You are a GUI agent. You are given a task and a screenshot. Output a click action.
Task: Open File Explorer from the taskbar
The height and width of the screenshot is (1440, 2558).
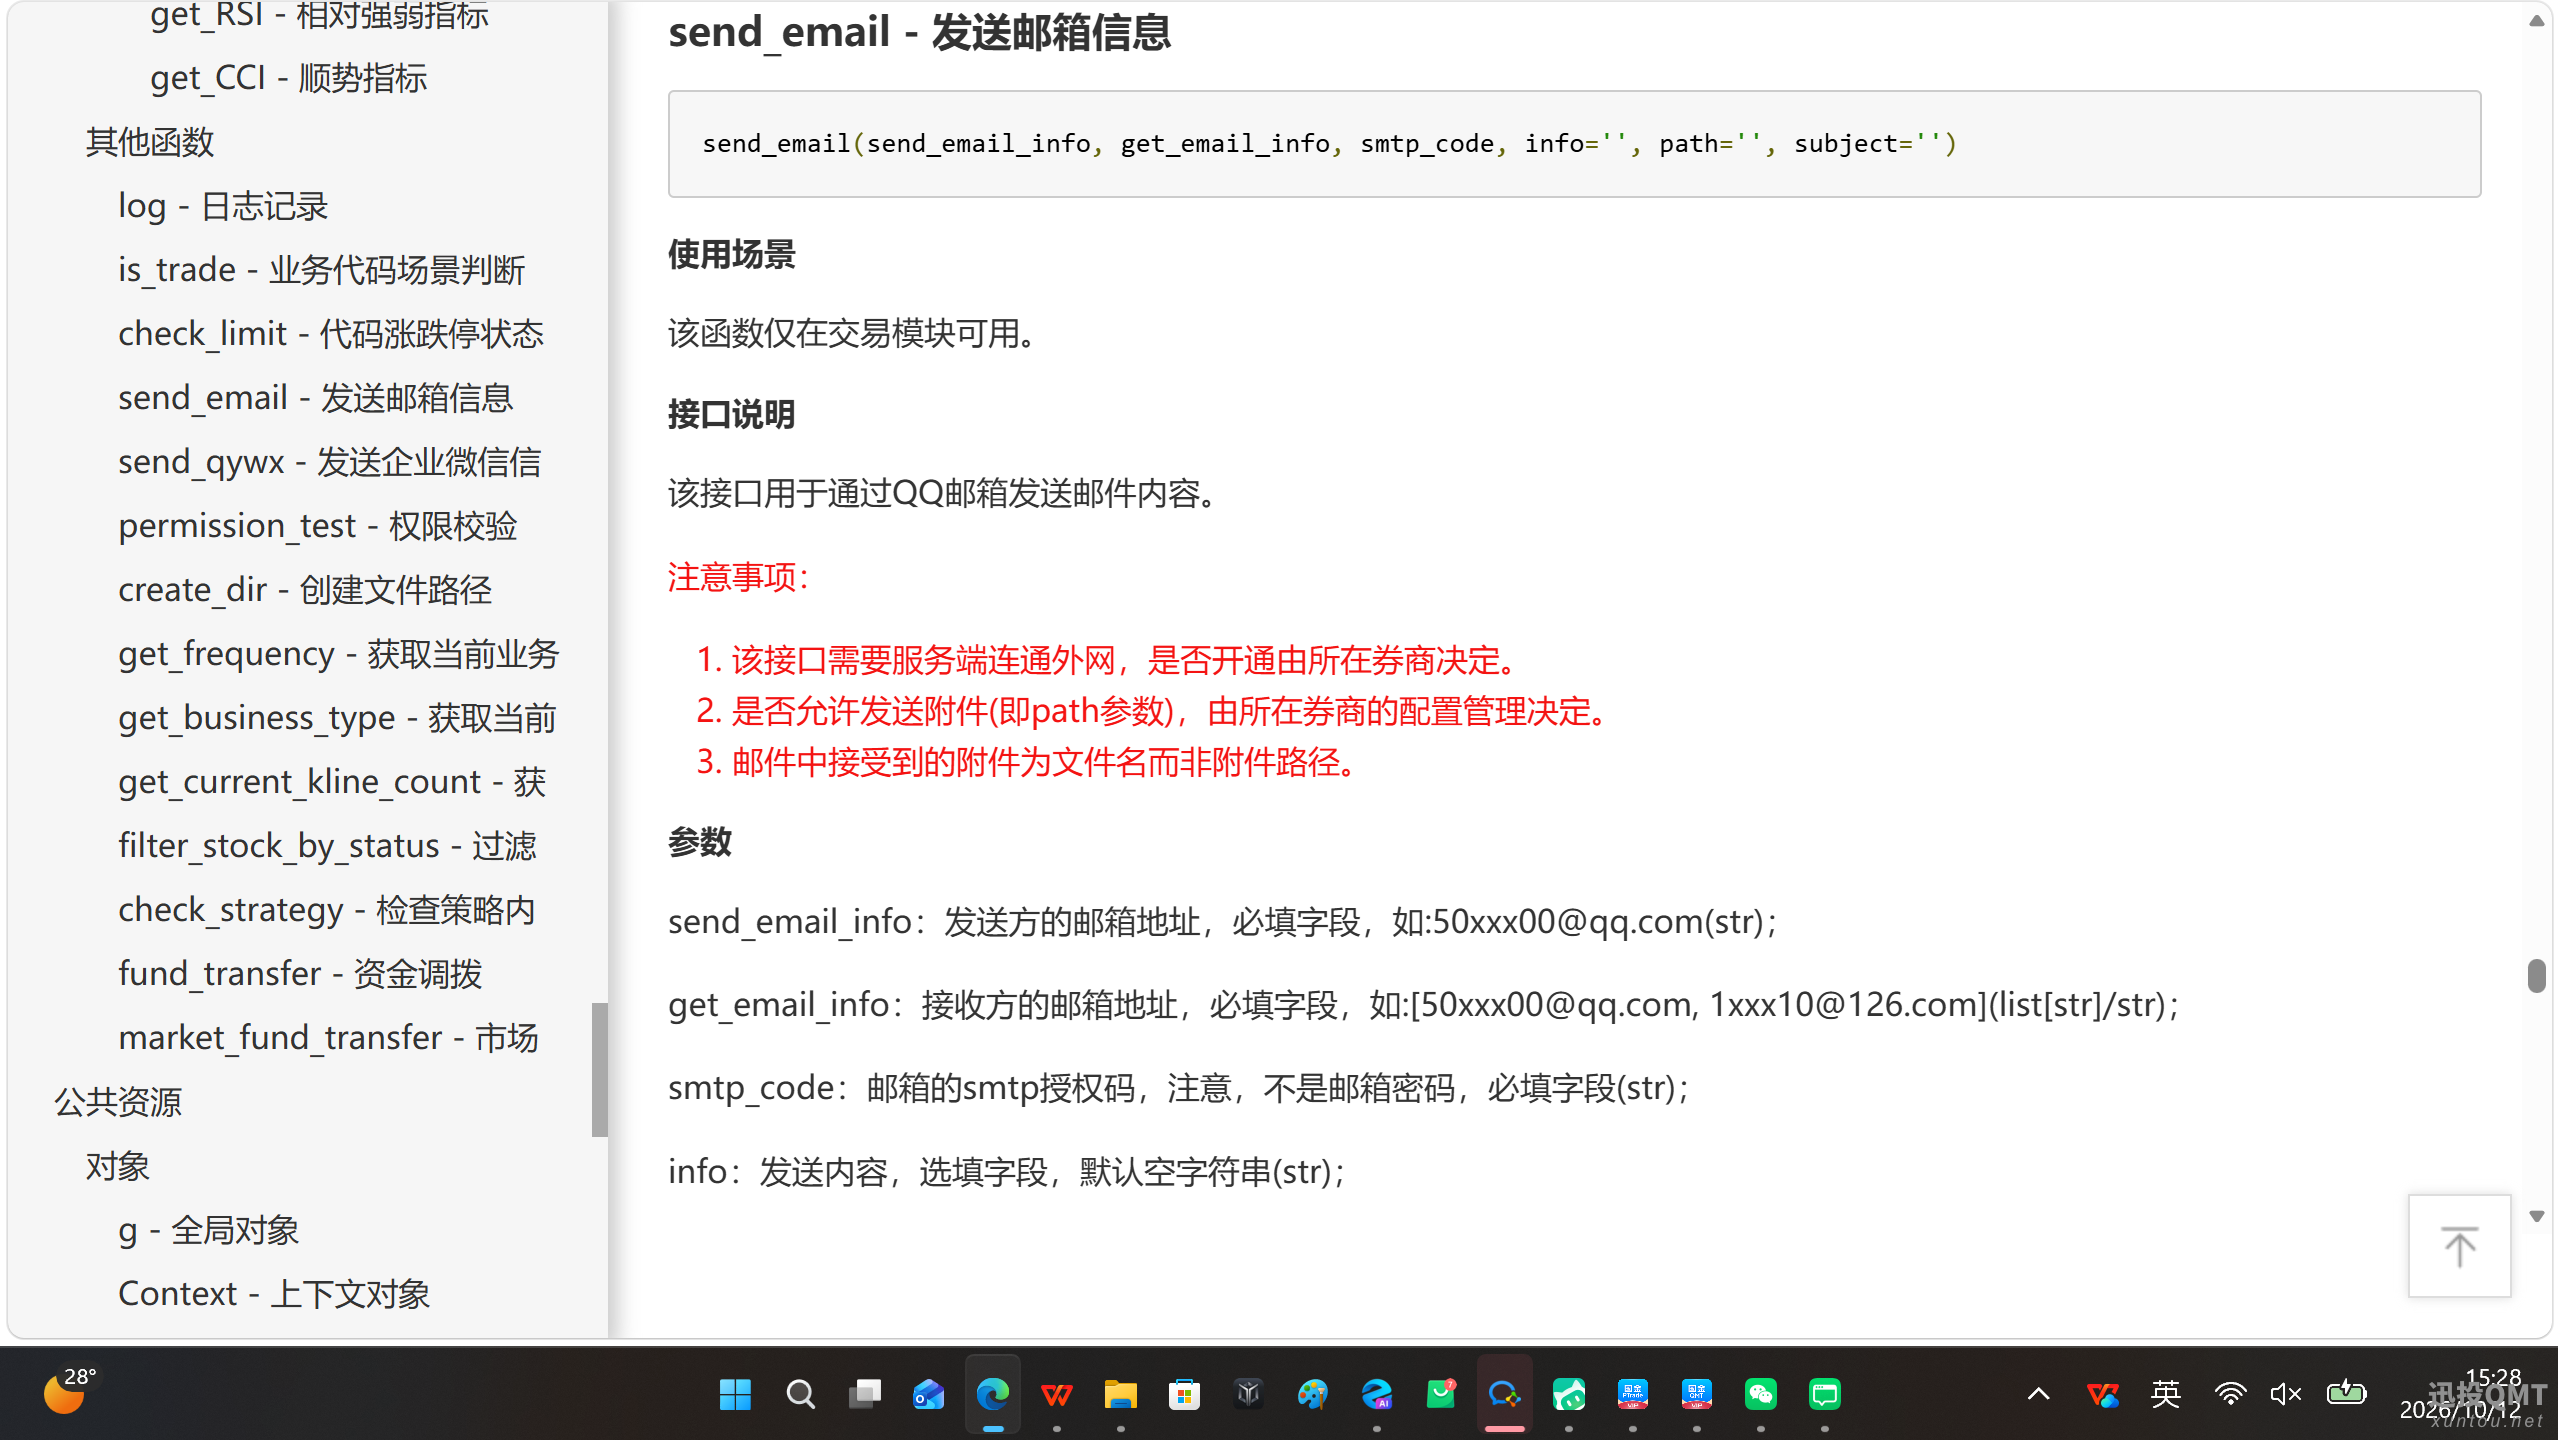click(x=1120, y=1394)
